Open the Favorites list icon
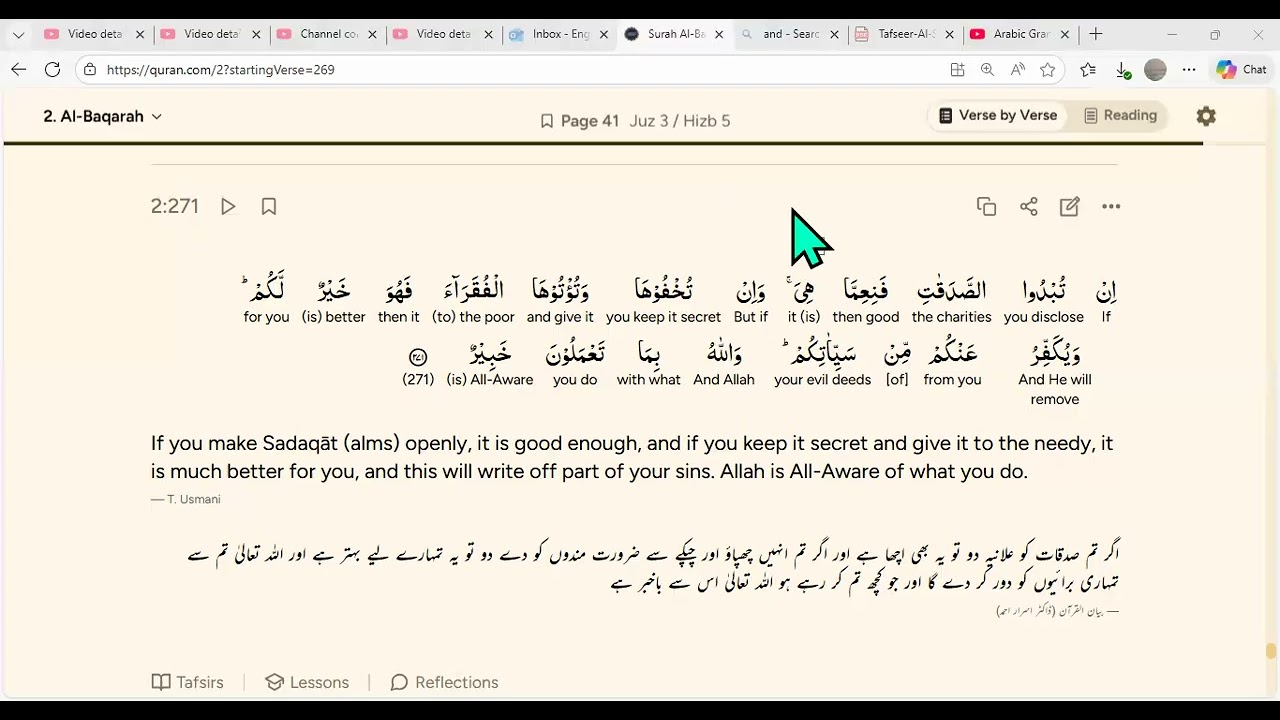 pos(1088,70)
